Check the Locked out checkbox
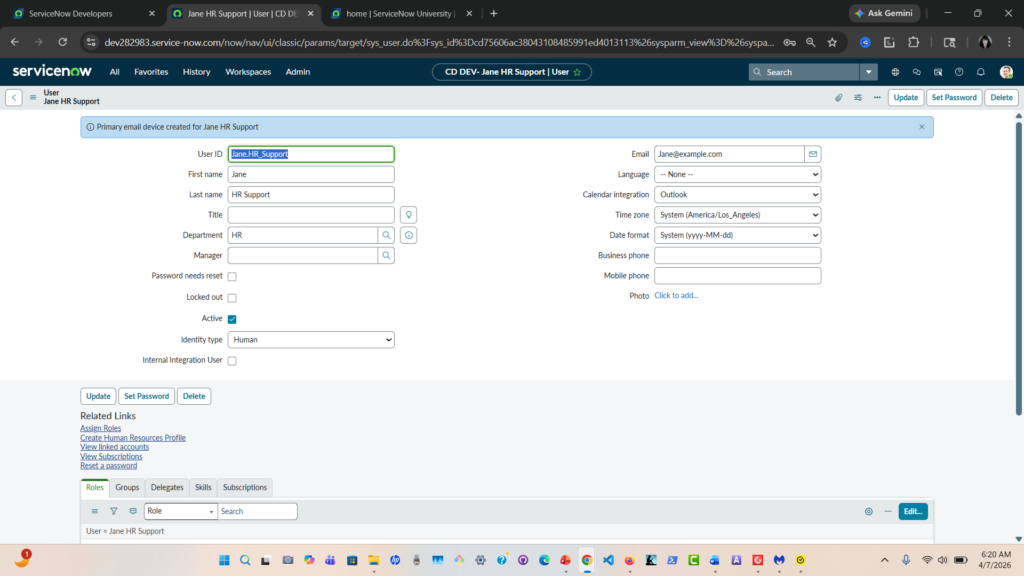 [x=232, y=298]
